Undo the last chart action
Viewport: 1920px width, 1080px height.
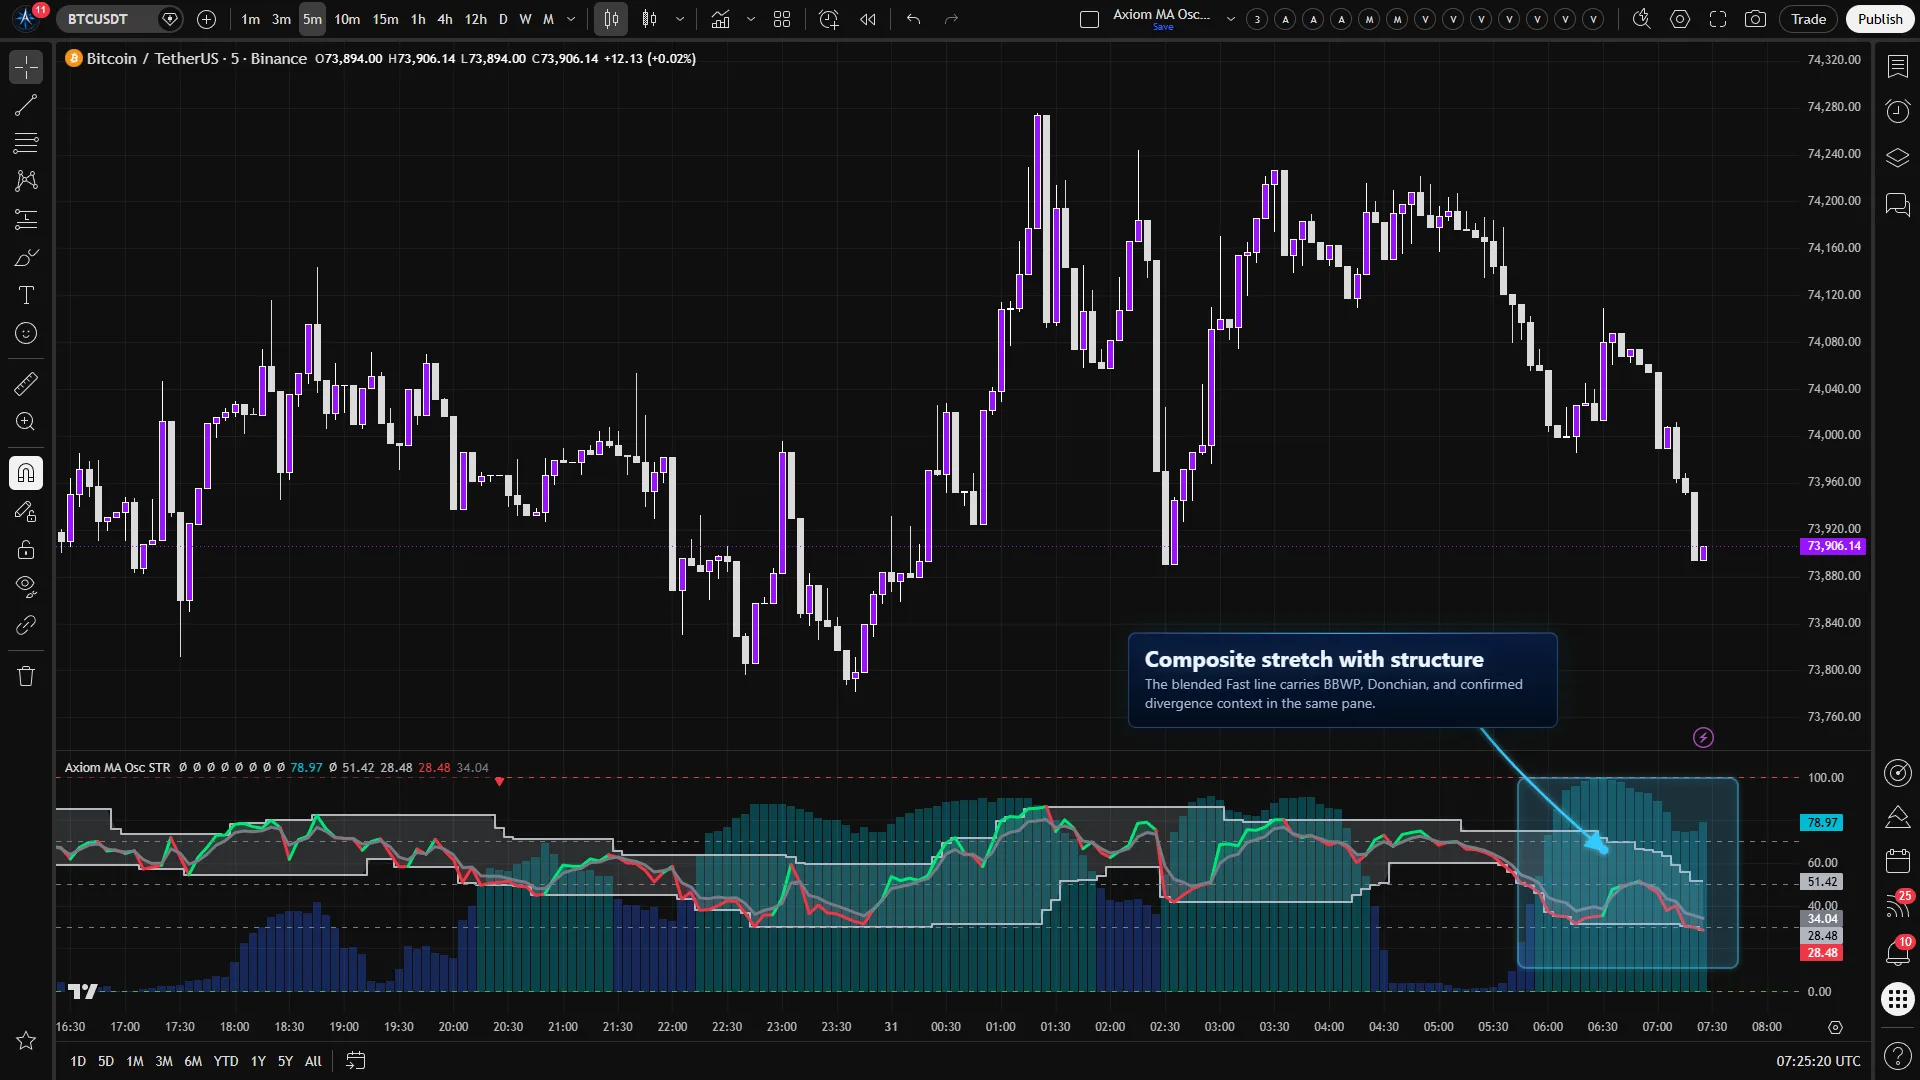click(x=913, y=19)
